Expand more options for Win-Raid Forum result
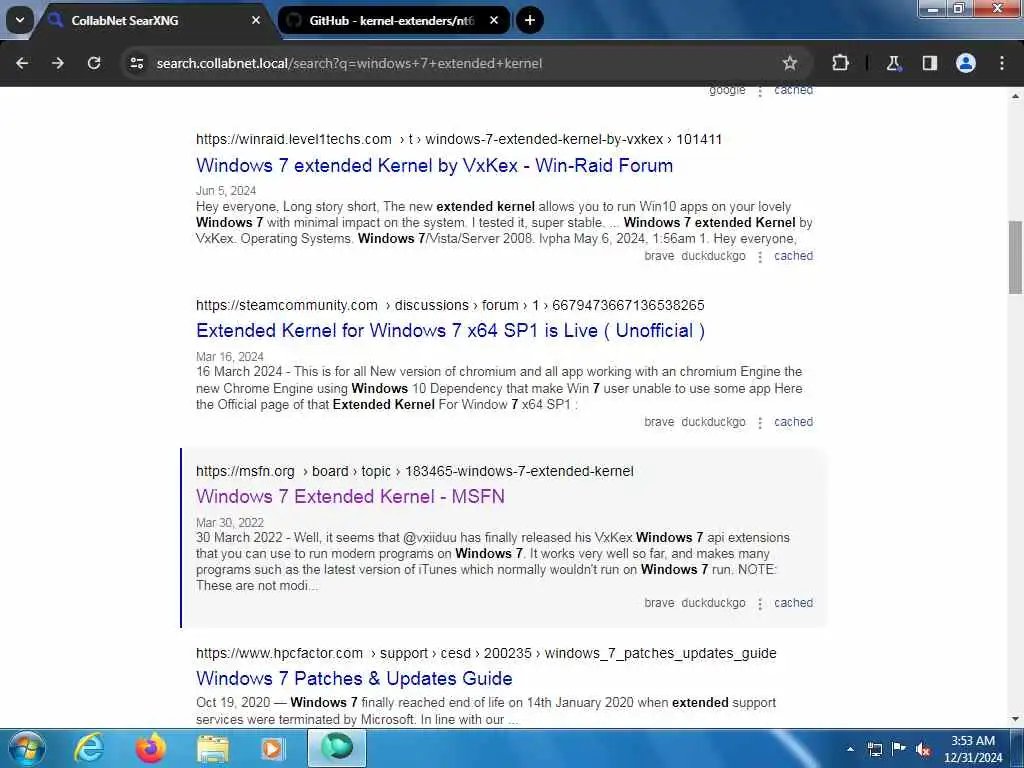The width and height of the screenshot is (1024, 768). pos(760,257)
